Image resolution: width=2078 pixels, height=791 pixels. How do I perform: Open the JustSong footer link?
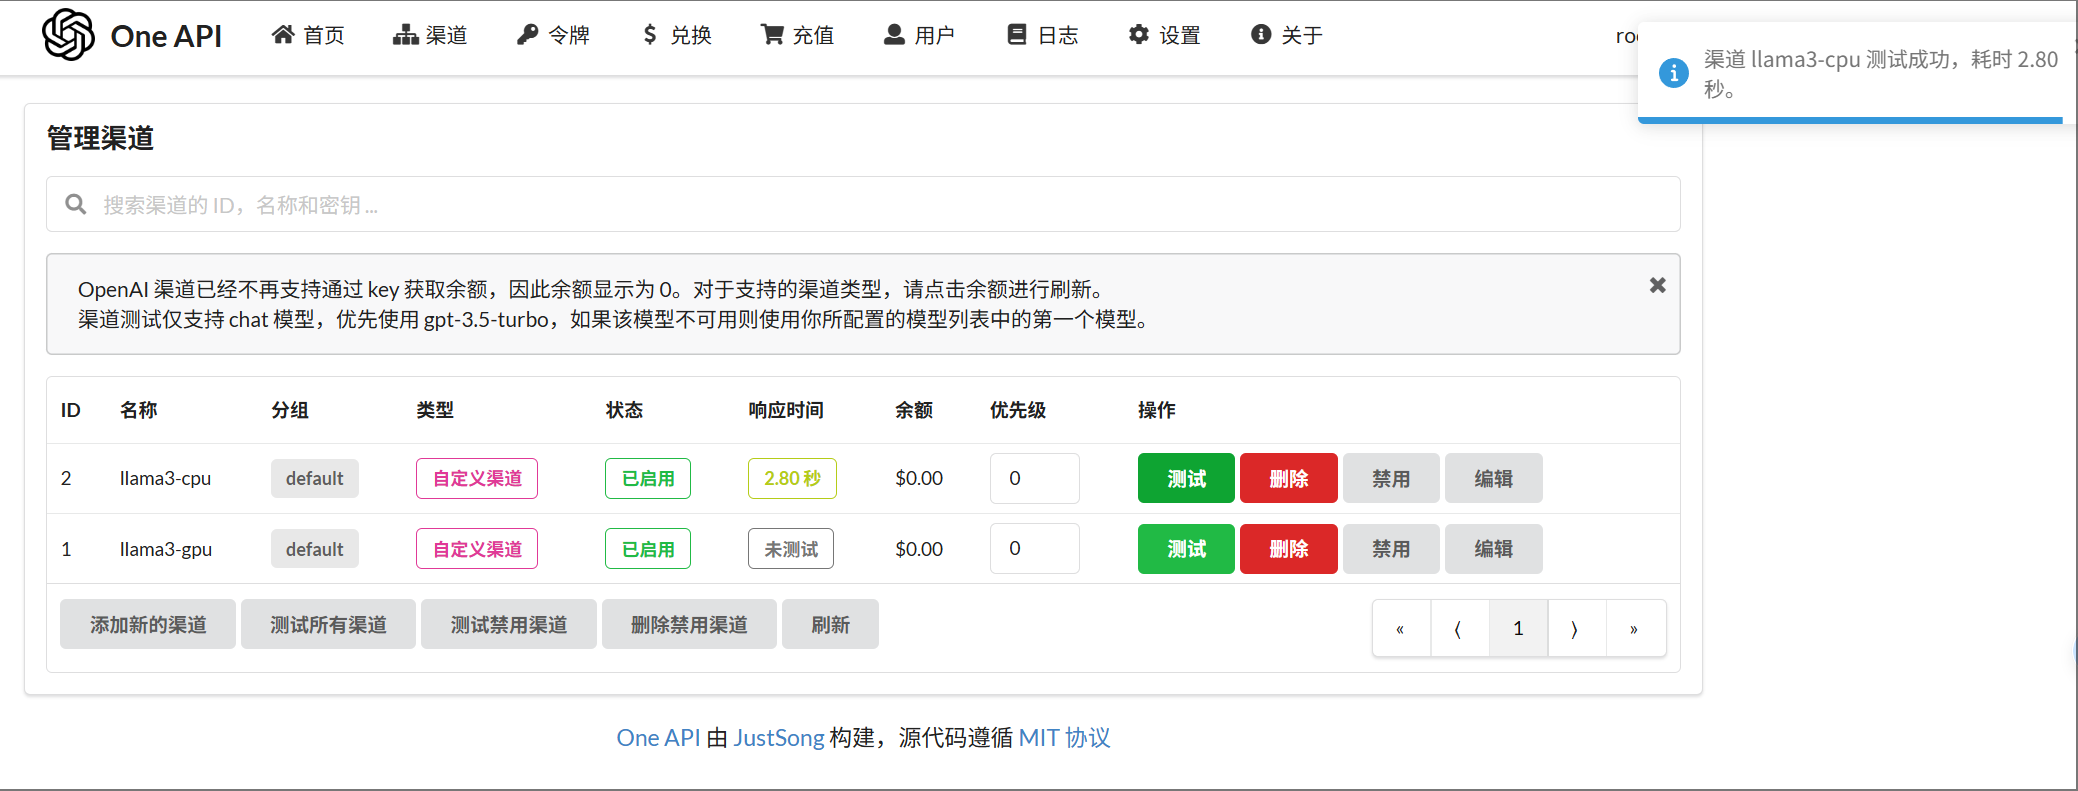[x=778, y=738]
